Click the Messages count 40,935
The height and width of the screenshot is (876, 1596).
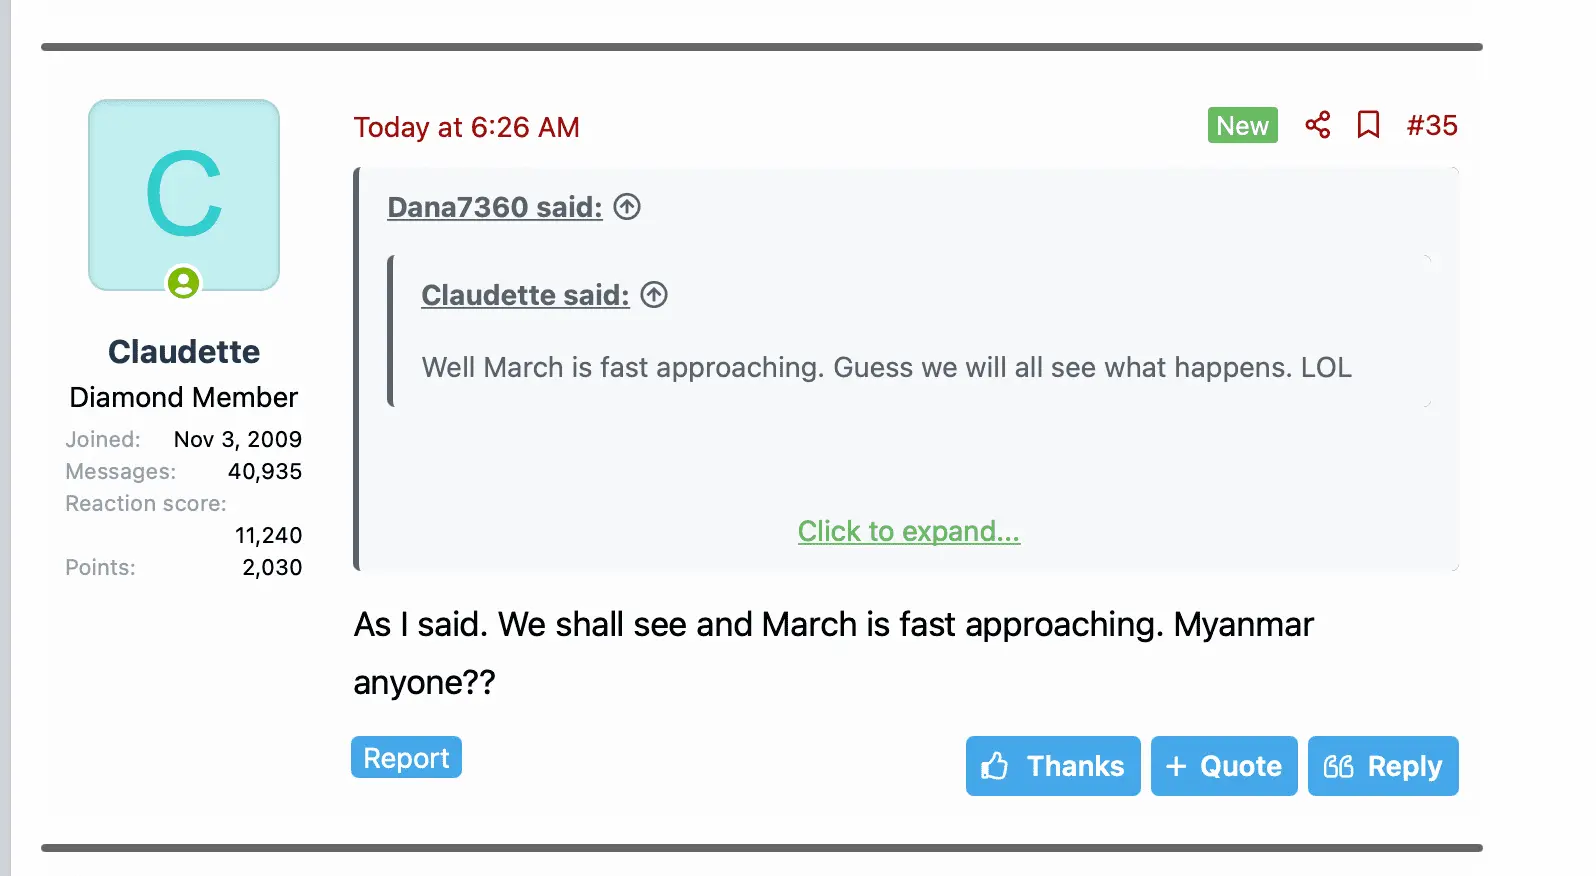265,471
